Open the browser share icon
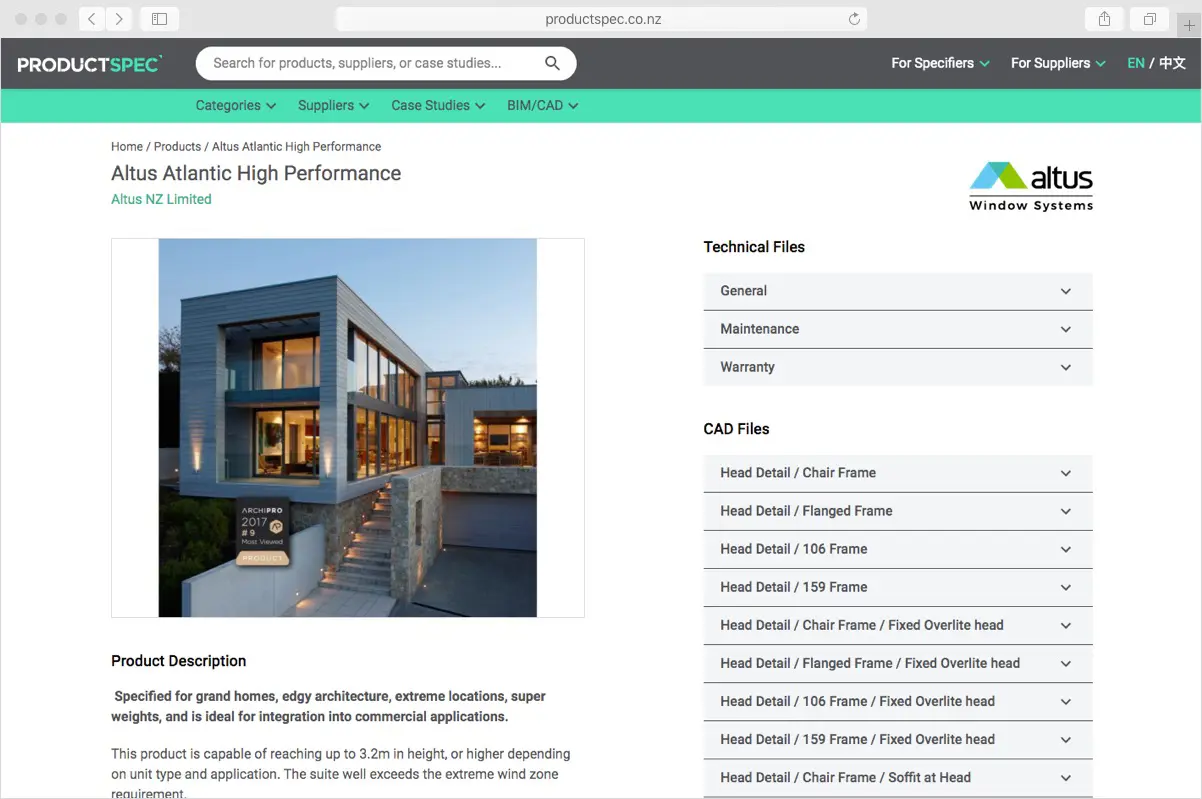This screenshot has width=1202, height=799. (x=1104, y=19)
